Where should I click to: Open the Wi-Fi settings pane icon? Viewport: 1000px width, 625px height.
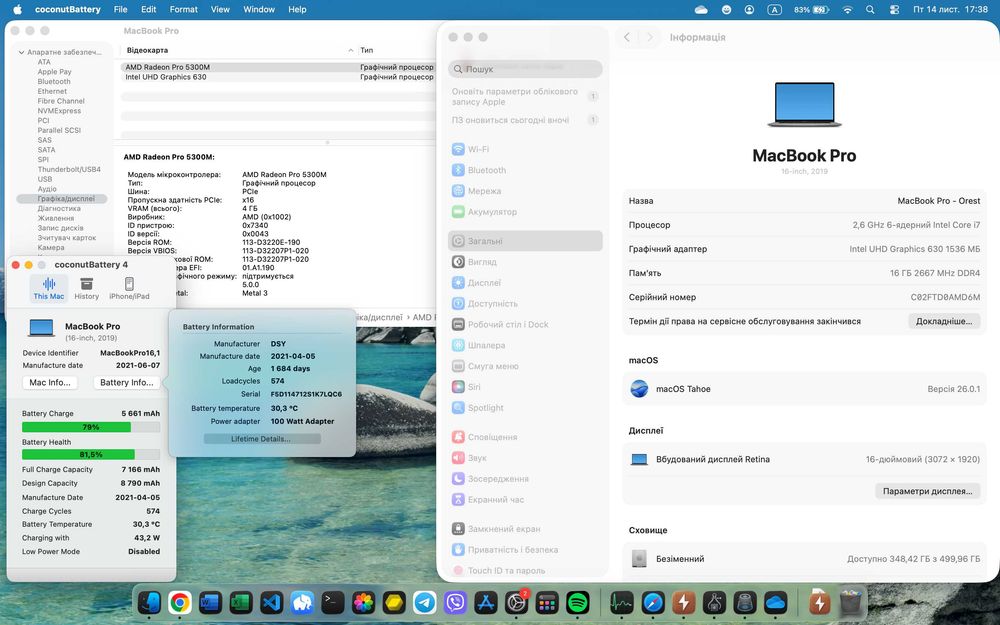458,149
